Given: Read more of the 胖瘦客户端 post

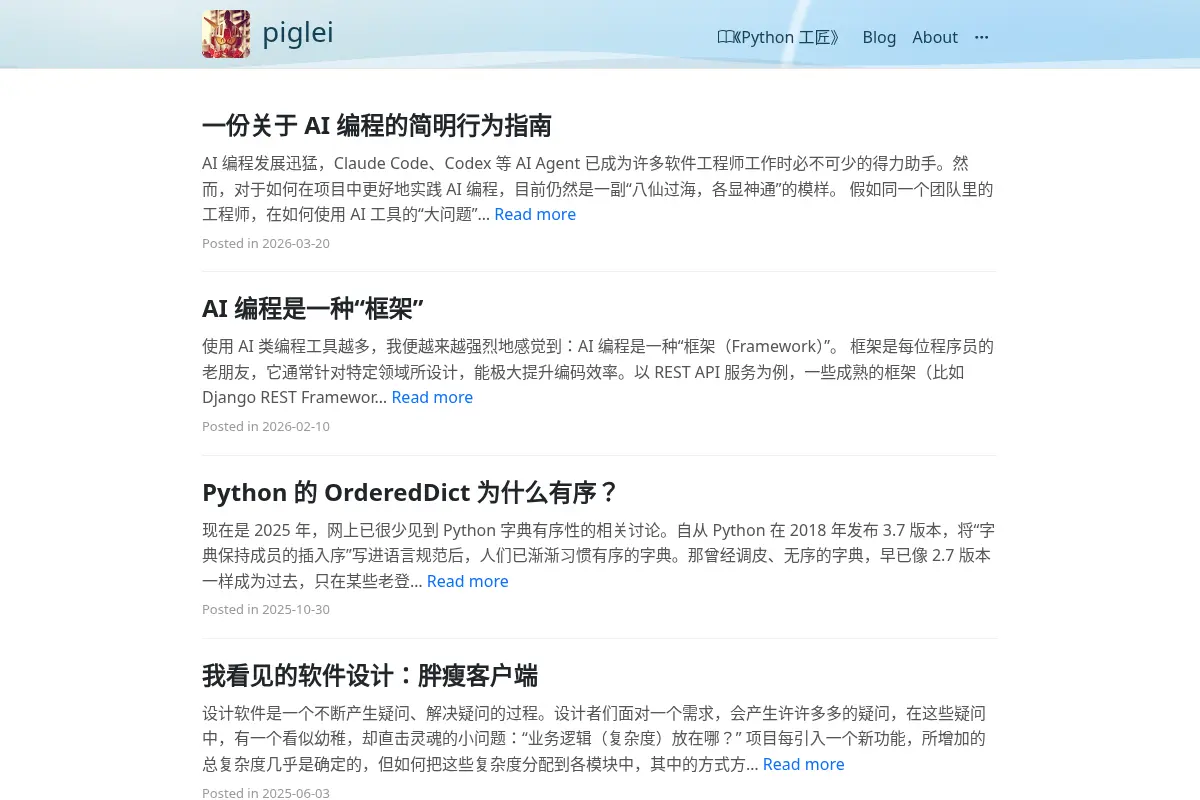Looking at the screenshot, I should (x=804, y=764).
